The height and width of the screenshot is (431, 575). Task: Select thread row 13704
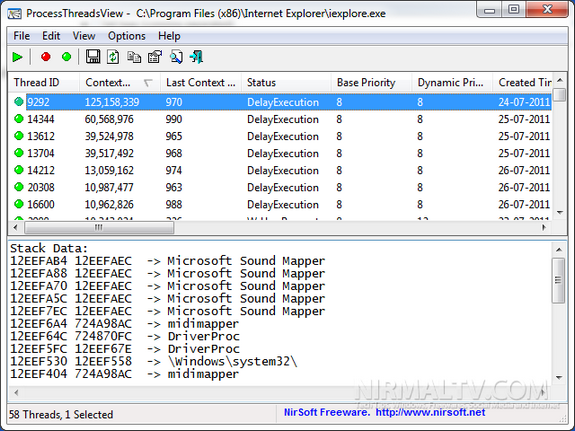click(280, 153)
